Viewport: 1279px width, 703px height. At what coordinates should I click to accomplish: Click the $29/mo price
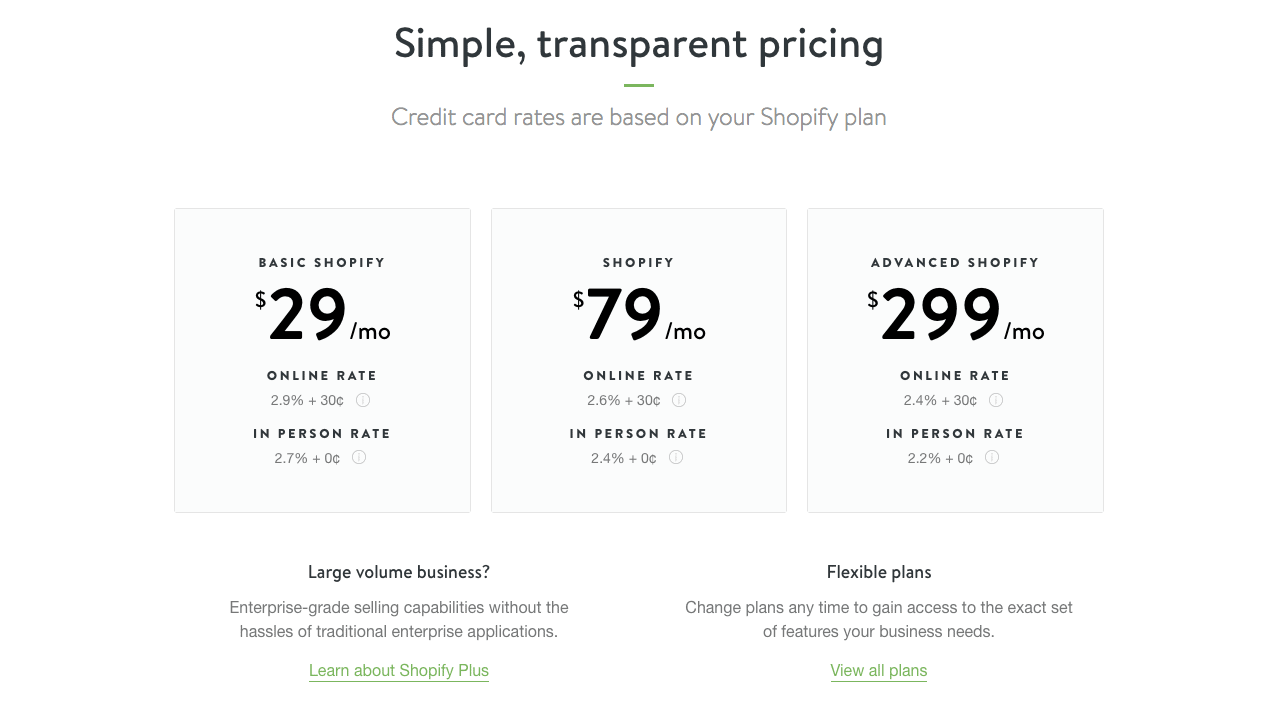(x=322, y=315)
